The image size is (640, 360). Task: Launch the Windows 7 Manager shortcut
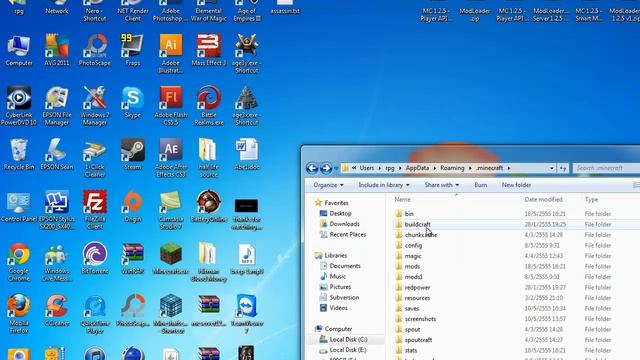(95, 106)
